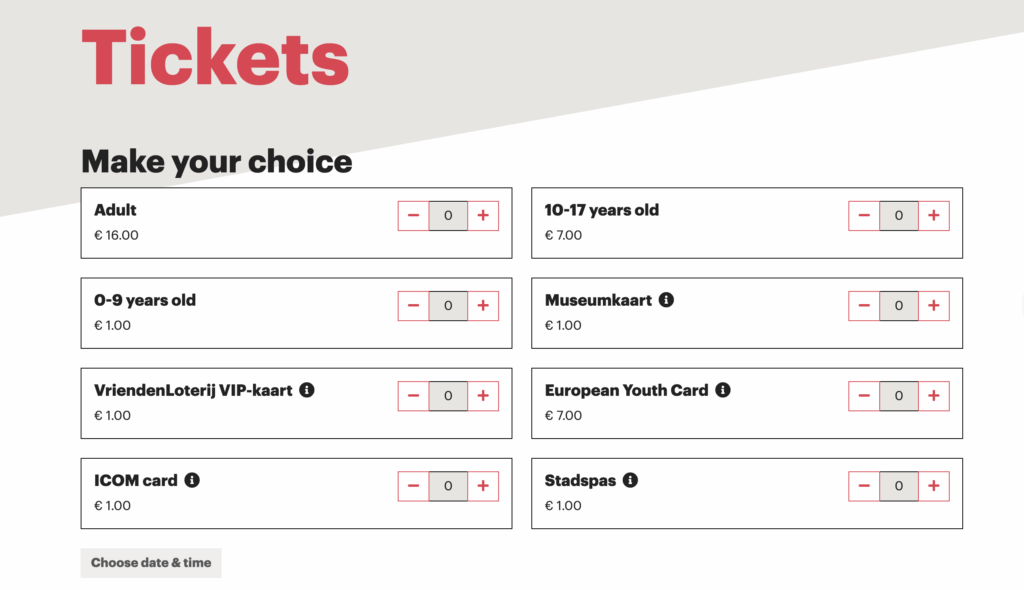Click the Choose date & time button
Viewport: 1024px width, 590px height.
tap(150, 562)
